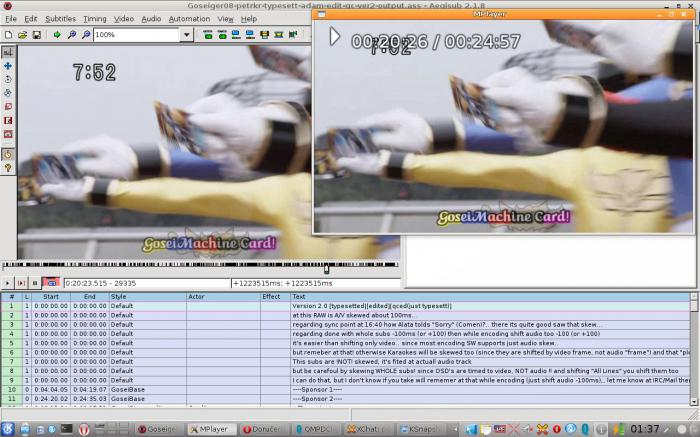Click the Effect column header
Viewport: 700px width, 437px height.
click(x=275, y=296)
